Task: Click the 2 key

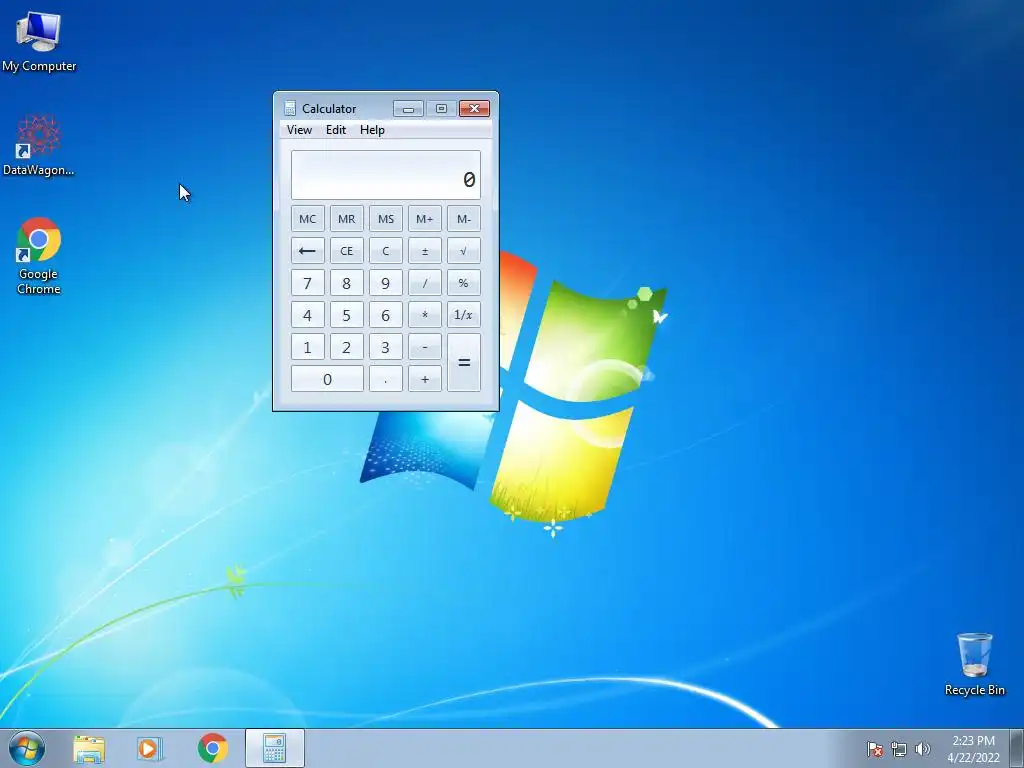Action: click(347, 347)
